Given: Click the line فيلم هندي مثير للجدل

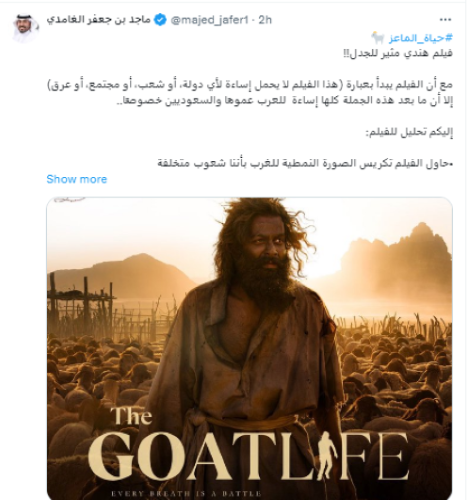Looking at the screenshot, I should [x=398, y=53].
